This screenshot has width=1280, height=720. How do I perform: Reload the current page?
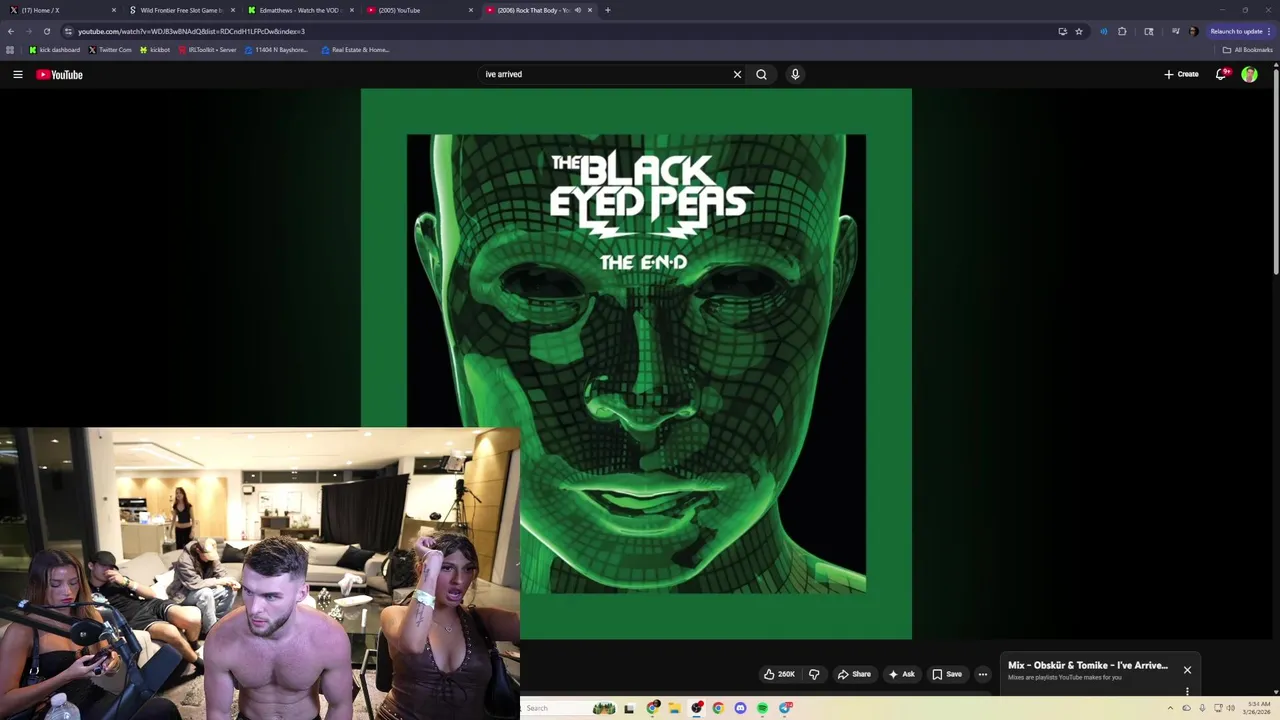point(46,31)
